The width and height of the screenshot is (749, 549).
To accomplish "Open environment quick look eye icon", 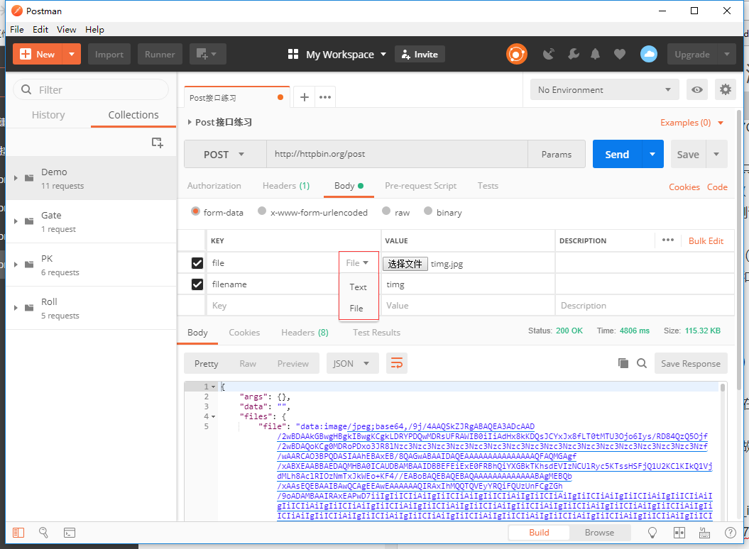I will 697,90.
